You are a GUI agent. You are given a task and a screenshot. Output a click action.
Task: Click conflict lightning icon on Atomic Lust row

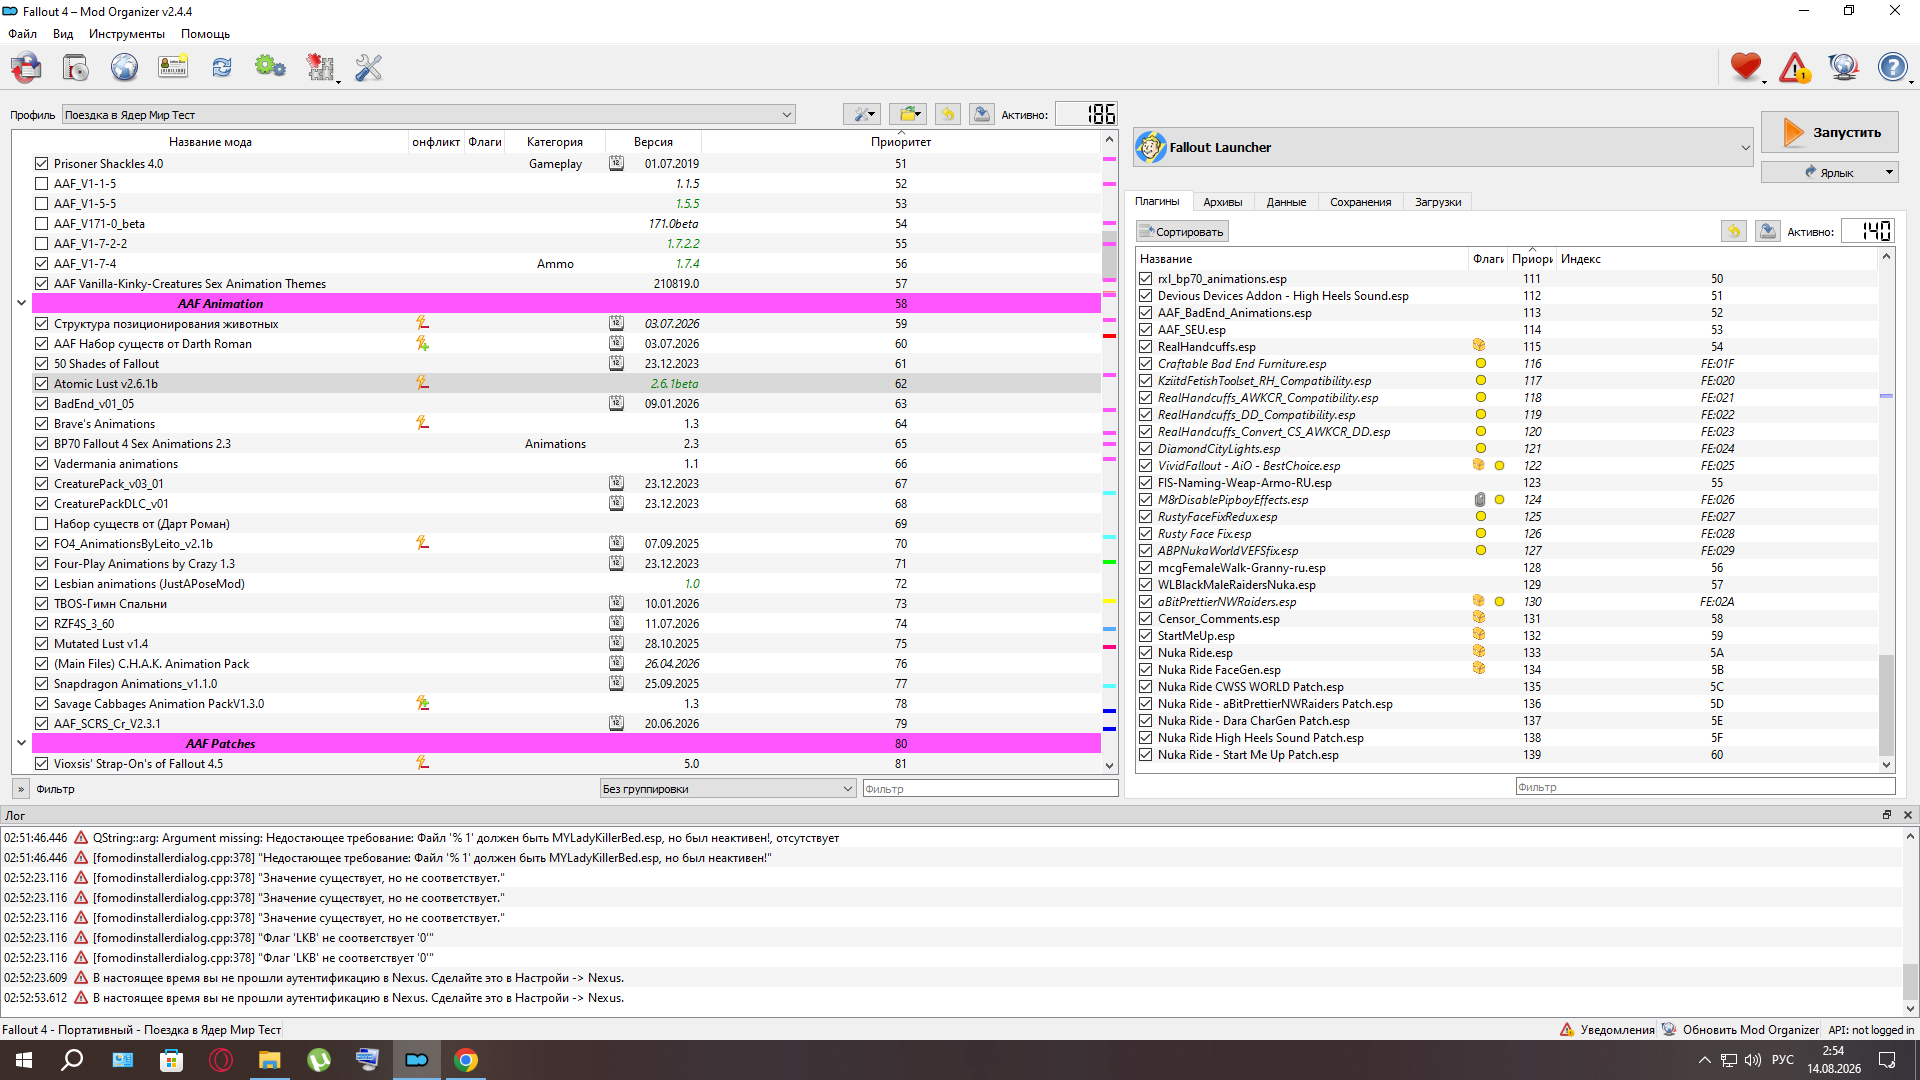click(x=422, y=383)
